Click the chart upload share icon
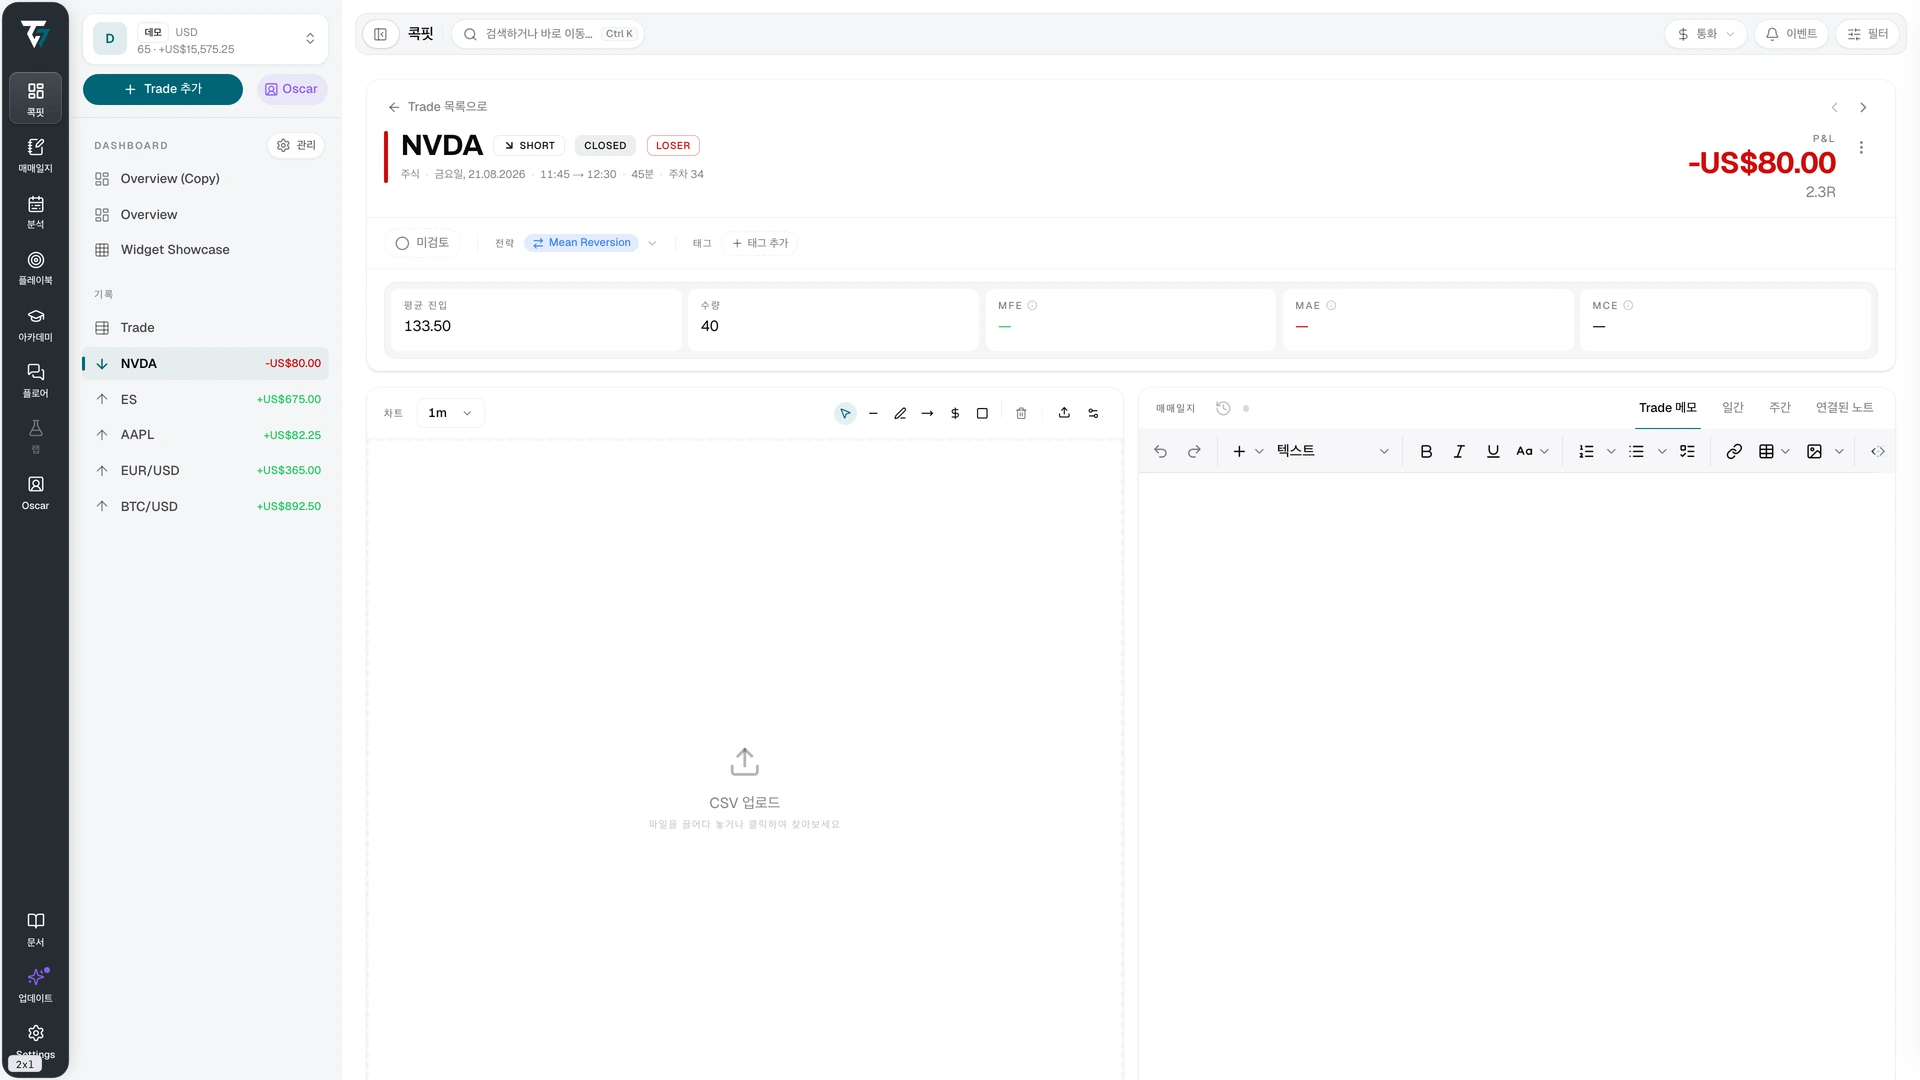This screenshot has height=1080, width=1920. tap(1064, 413)
